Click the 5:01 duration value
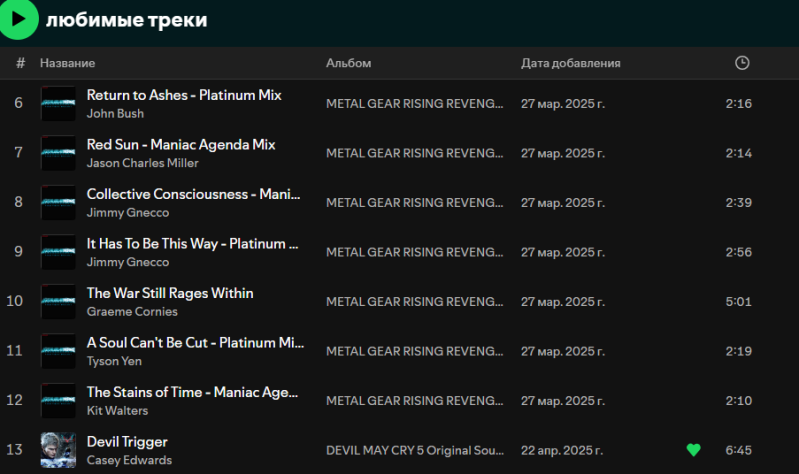Viewport: 799px width, 474px height. pyautogui.click(x=738, y=301)
